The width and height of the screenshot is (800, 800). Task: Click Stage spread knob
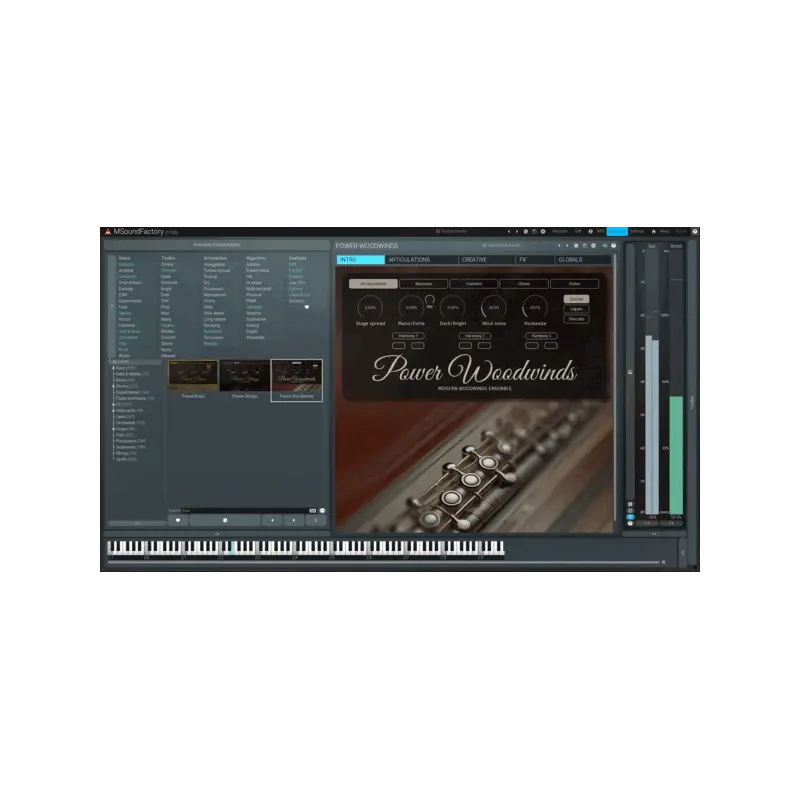tap(370, 308)
